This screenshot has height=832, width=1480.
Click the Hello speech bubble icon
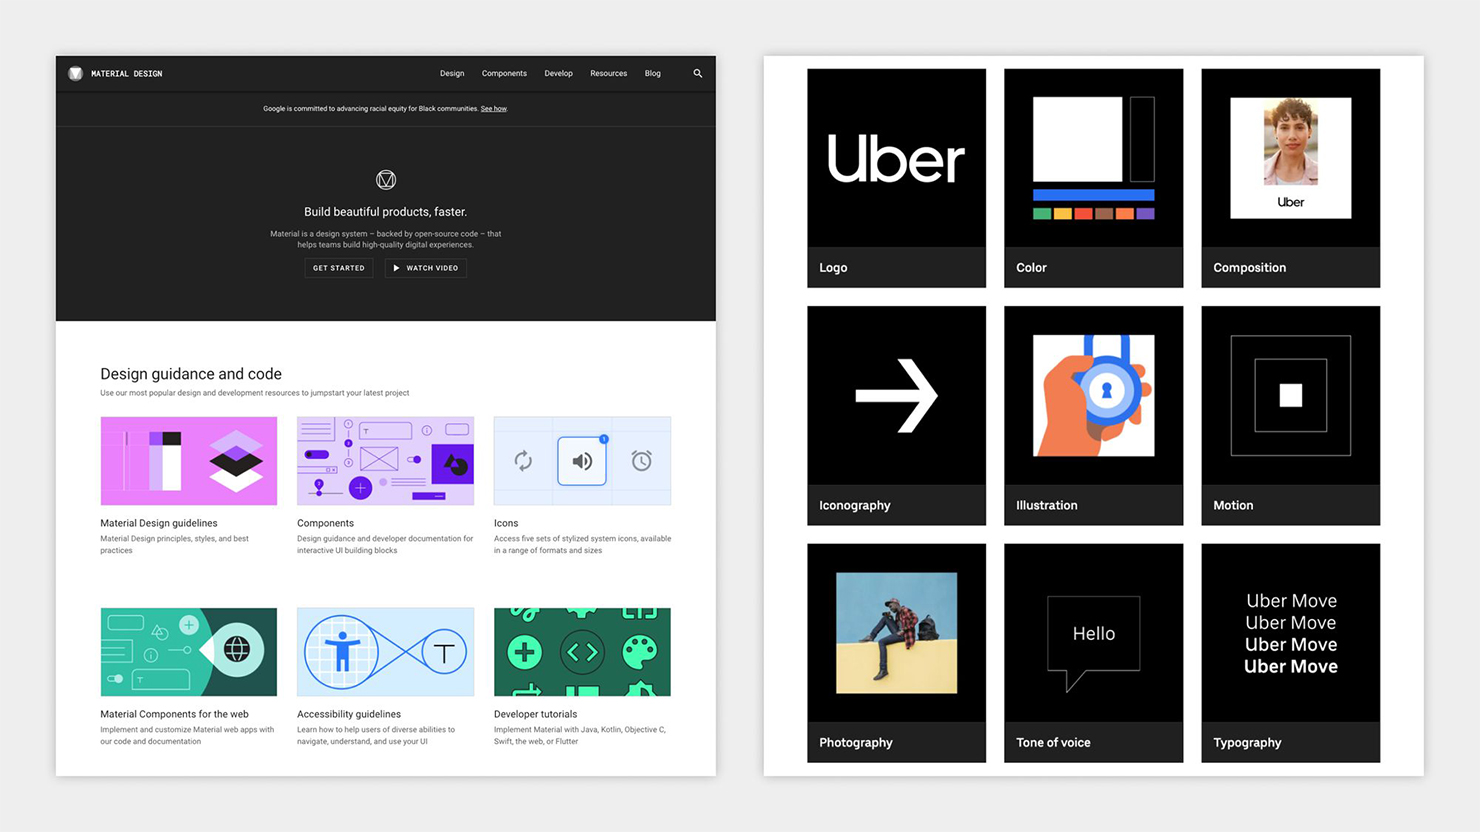1093,643
